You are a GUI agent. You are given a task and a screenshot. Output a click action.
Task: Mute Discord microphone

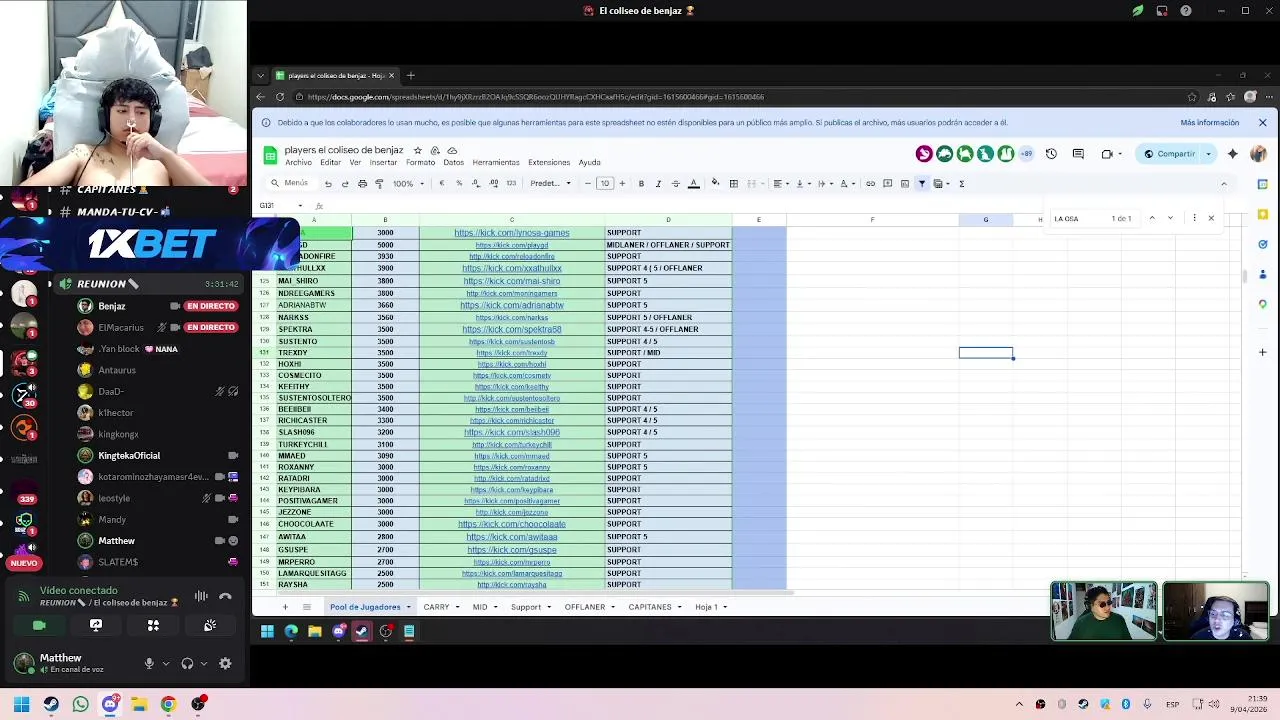149,663
